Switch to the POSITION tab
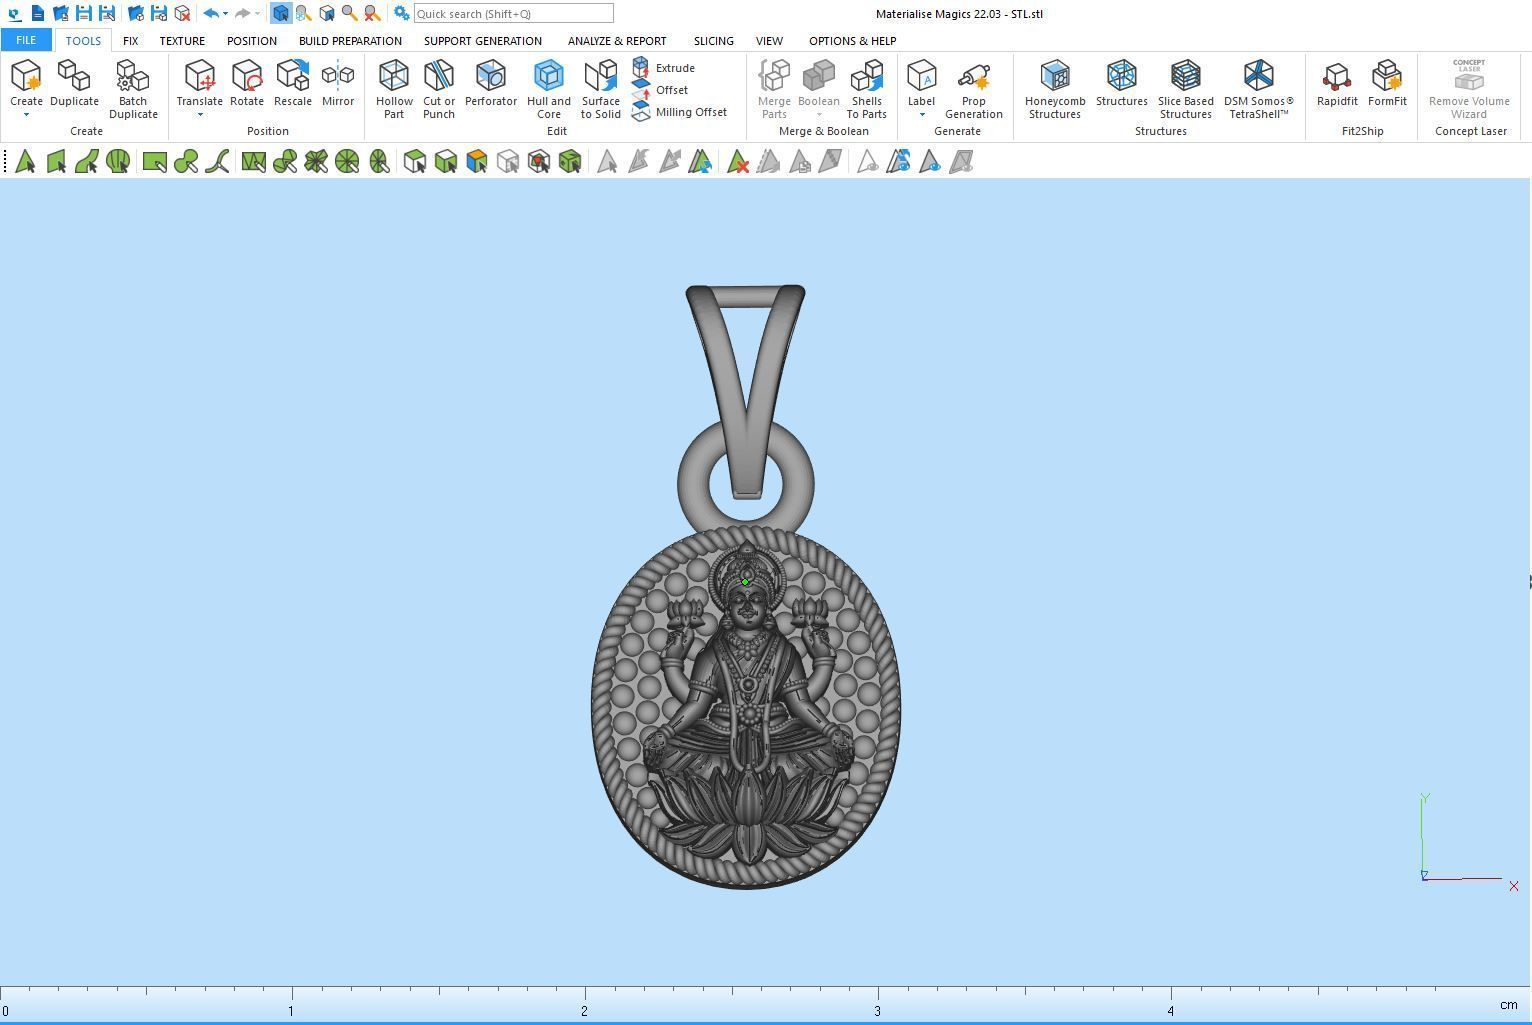Image resolution: width=1532 pixels, height=1025 pixels. point(251,41)
